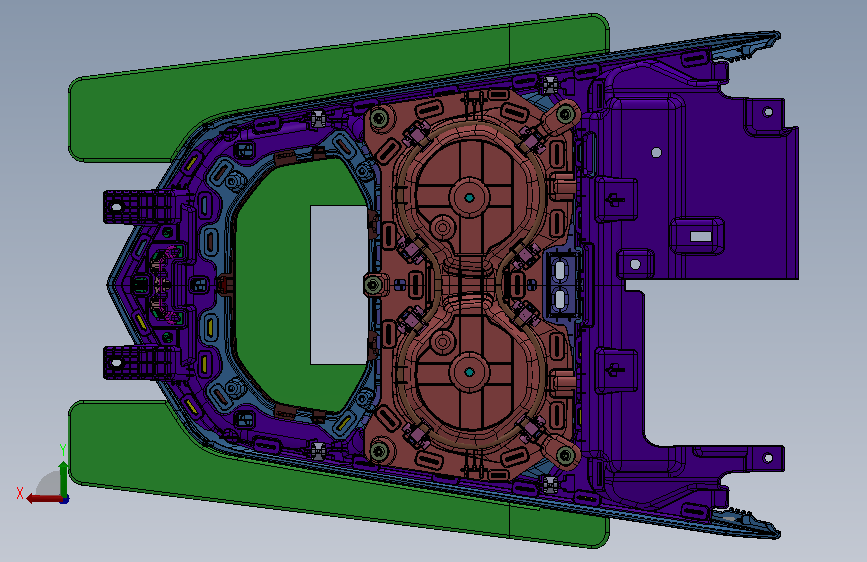Select the blue twin-slot connector beside the cup holders

coord(561,285)
